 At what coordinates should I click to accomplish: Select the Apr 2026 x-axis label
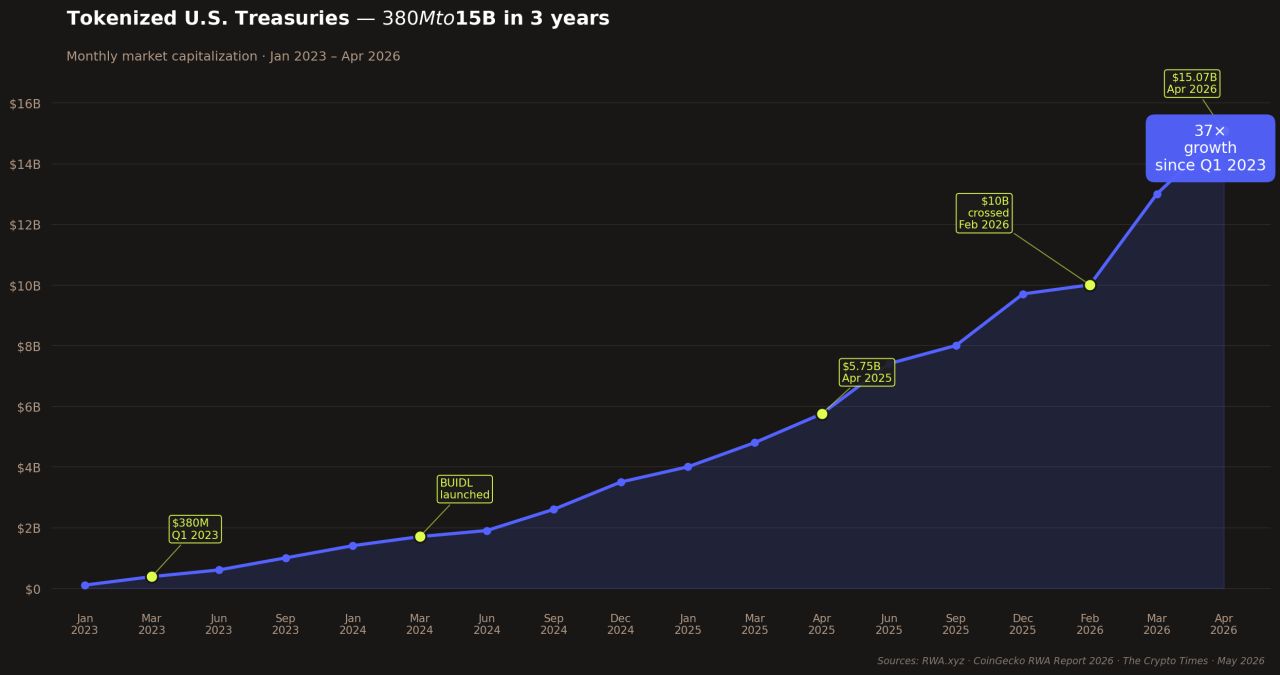(1224, 624)
